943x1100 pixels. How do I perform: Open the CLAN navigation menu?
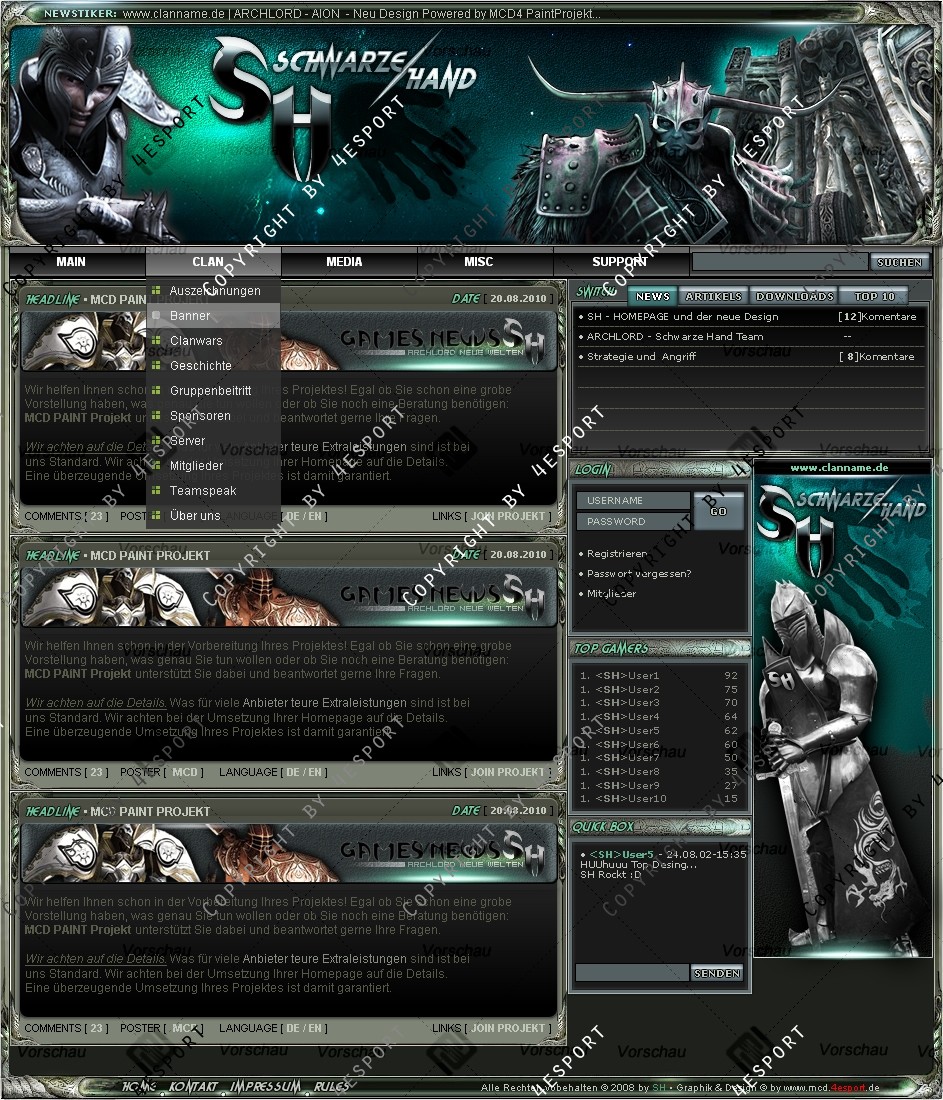coord(208,262)
